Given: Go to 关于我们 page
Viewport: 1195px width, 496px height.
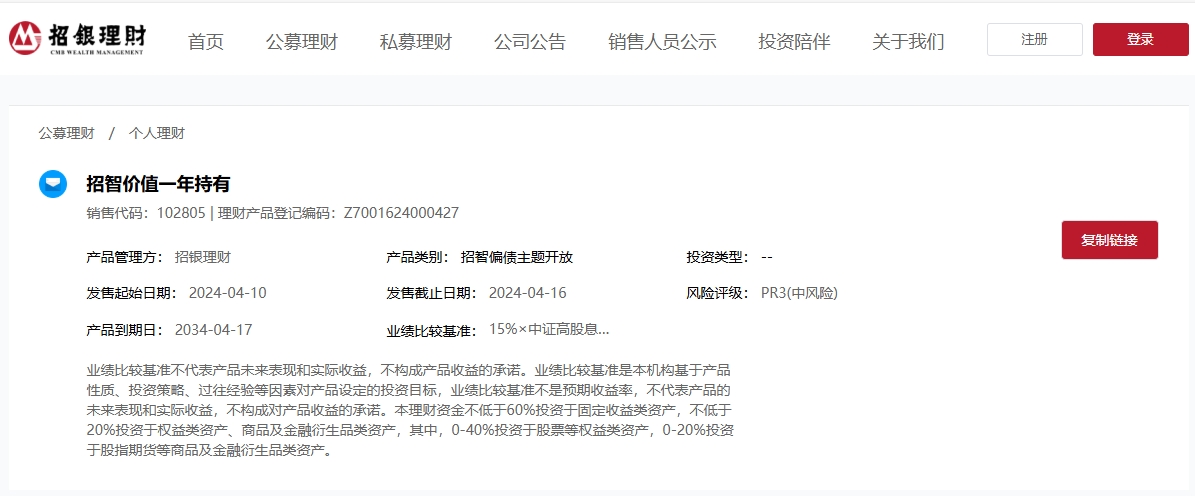Looking at the screenshot, I should [908, 42].
